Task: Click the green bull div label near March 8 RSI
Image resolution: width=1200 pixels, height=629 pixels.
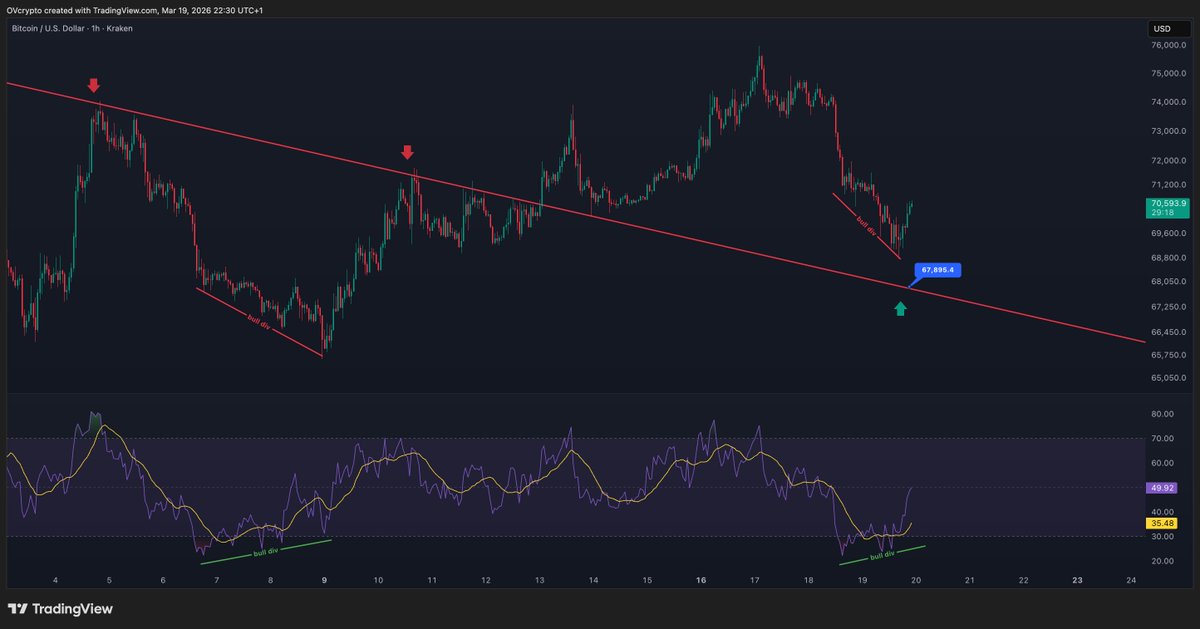Action: click(x=266, y=551)
